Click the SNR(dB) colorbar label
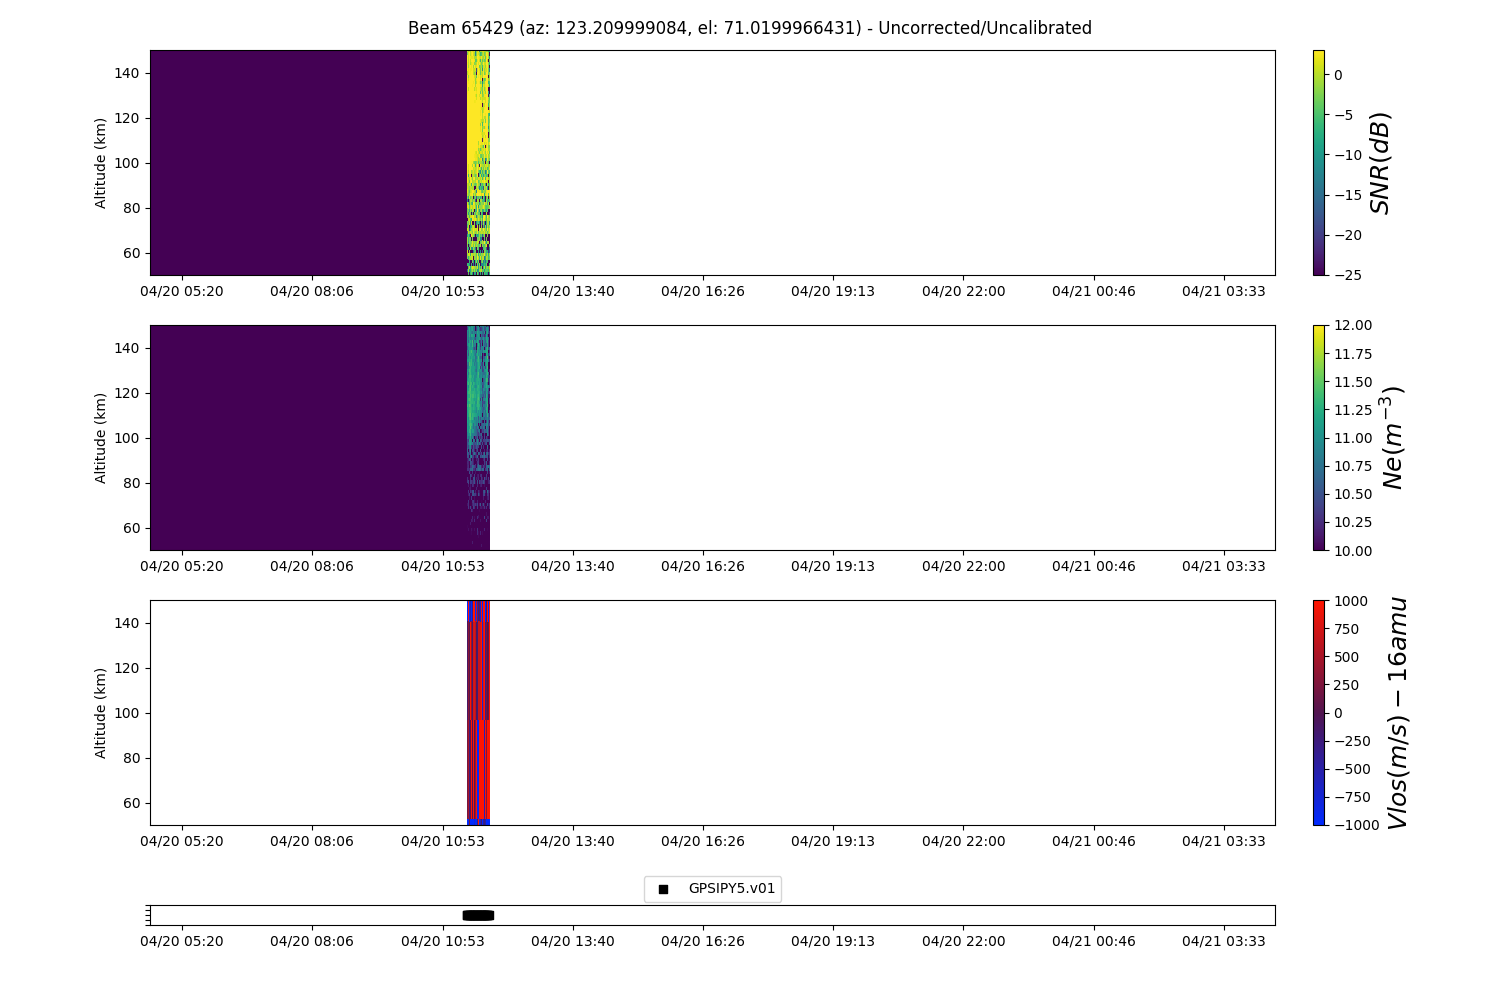The width and height of the screenshot is (1500, 1000). pos(1380,162)
